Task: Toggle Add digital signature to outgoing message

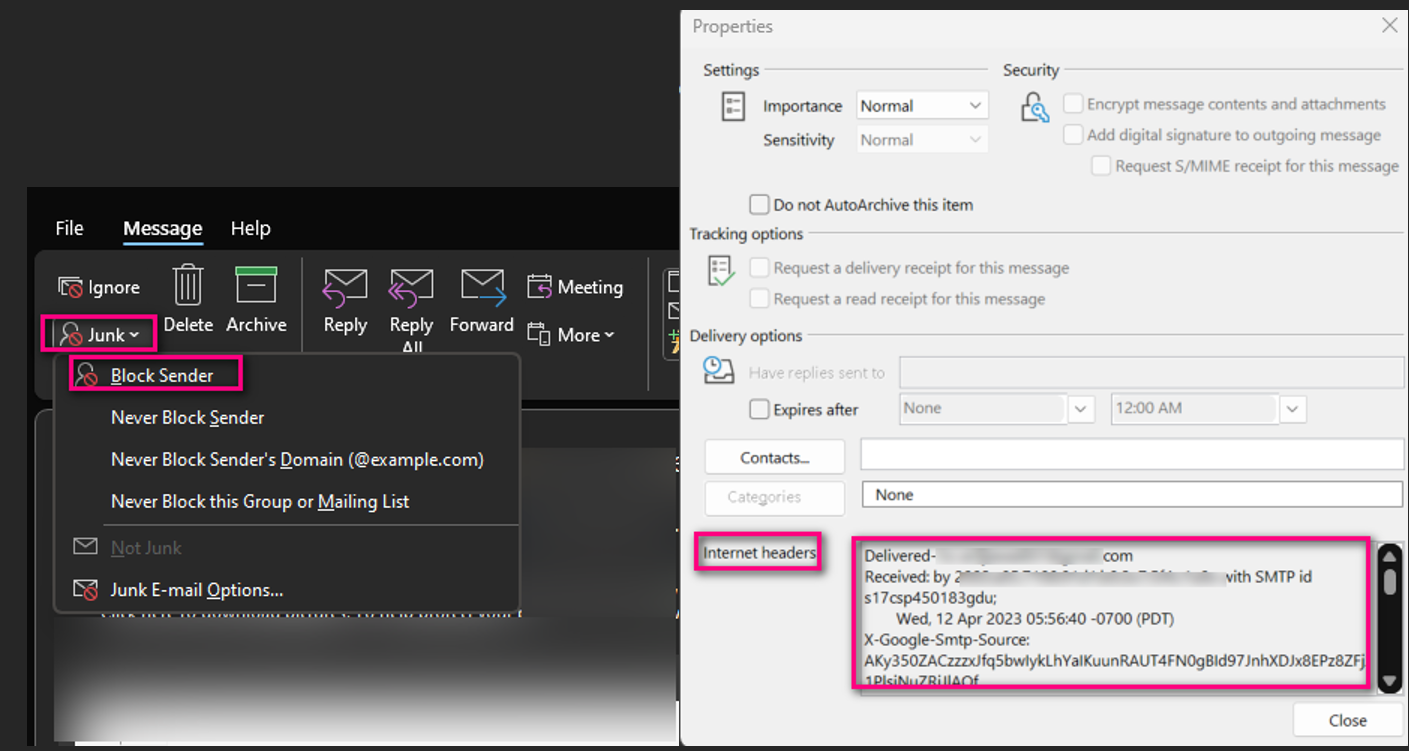Action: pos(1073,135)
